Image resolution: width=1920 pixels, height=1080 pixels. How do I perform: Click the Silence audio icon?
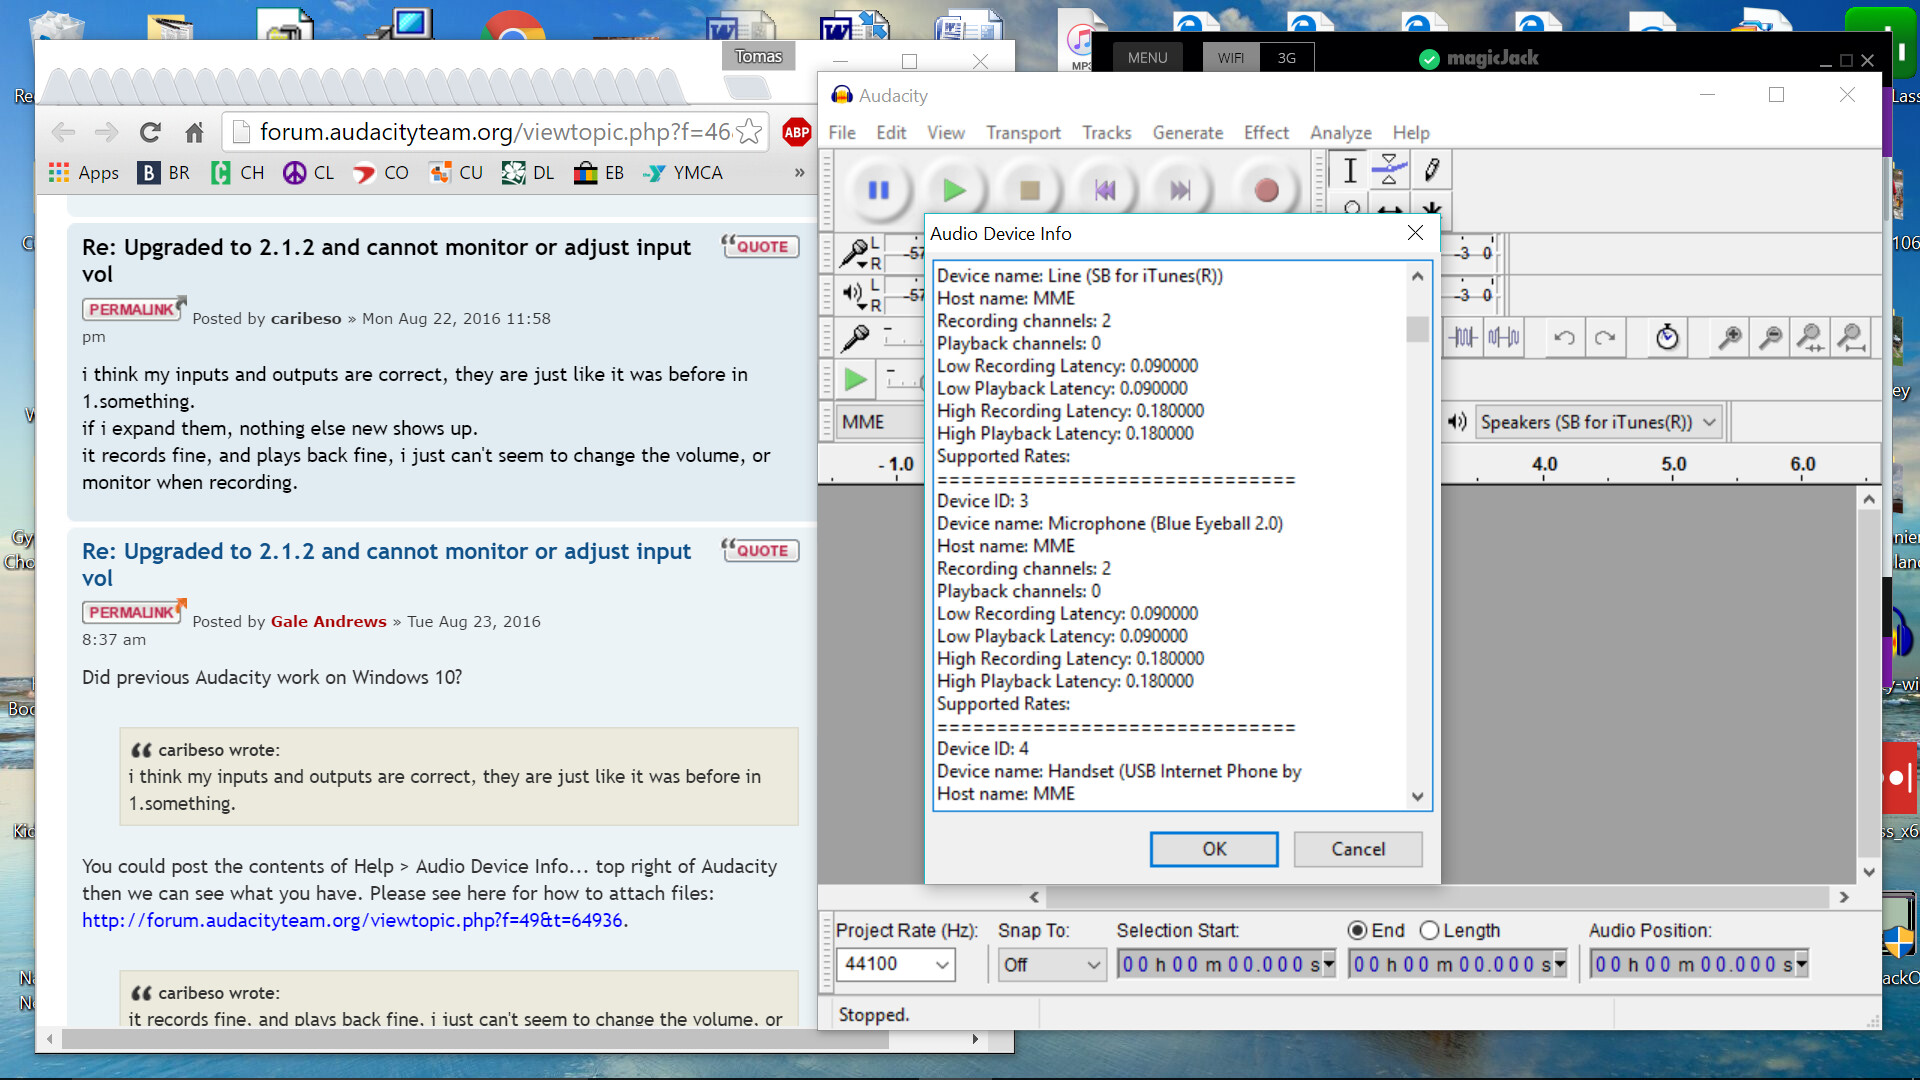tap(1503, 338)
